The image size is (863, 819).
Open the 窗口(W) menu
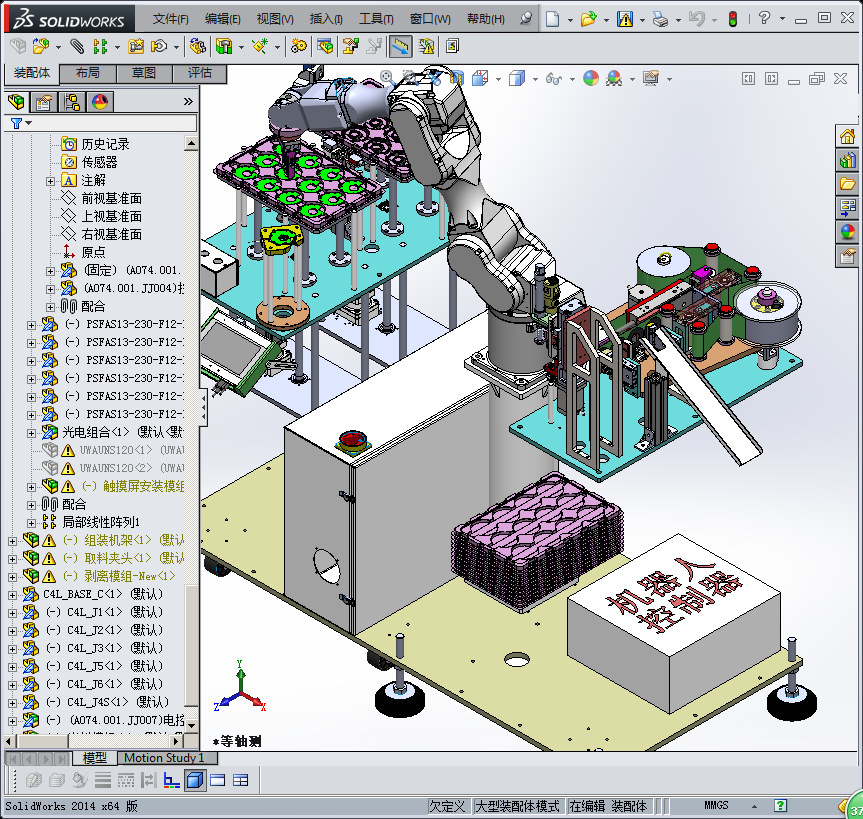[x=430, y=19]
